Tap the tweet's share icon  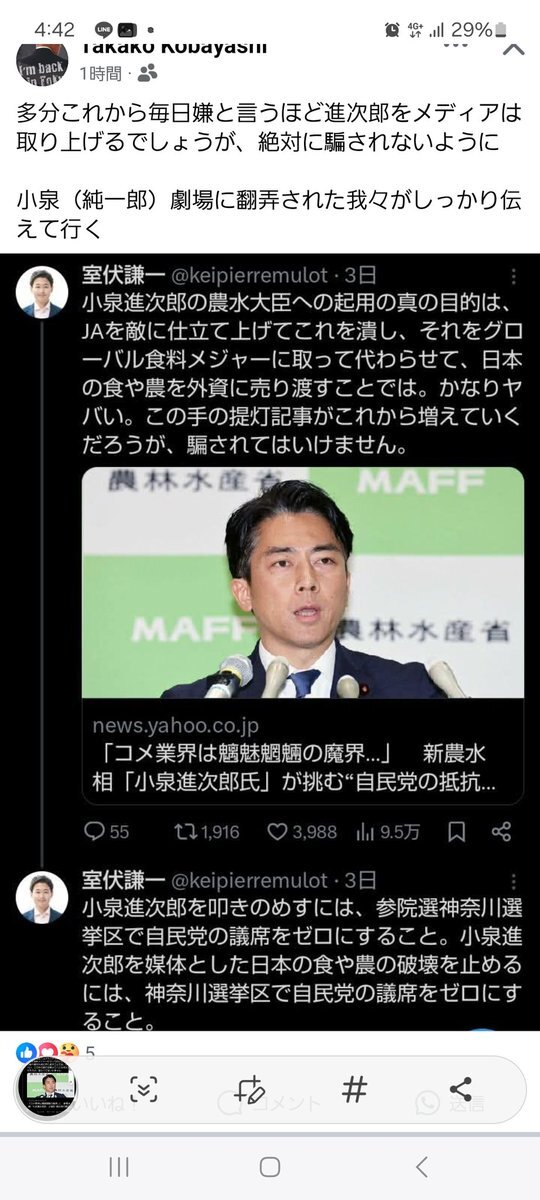click(x=502, y=831)
